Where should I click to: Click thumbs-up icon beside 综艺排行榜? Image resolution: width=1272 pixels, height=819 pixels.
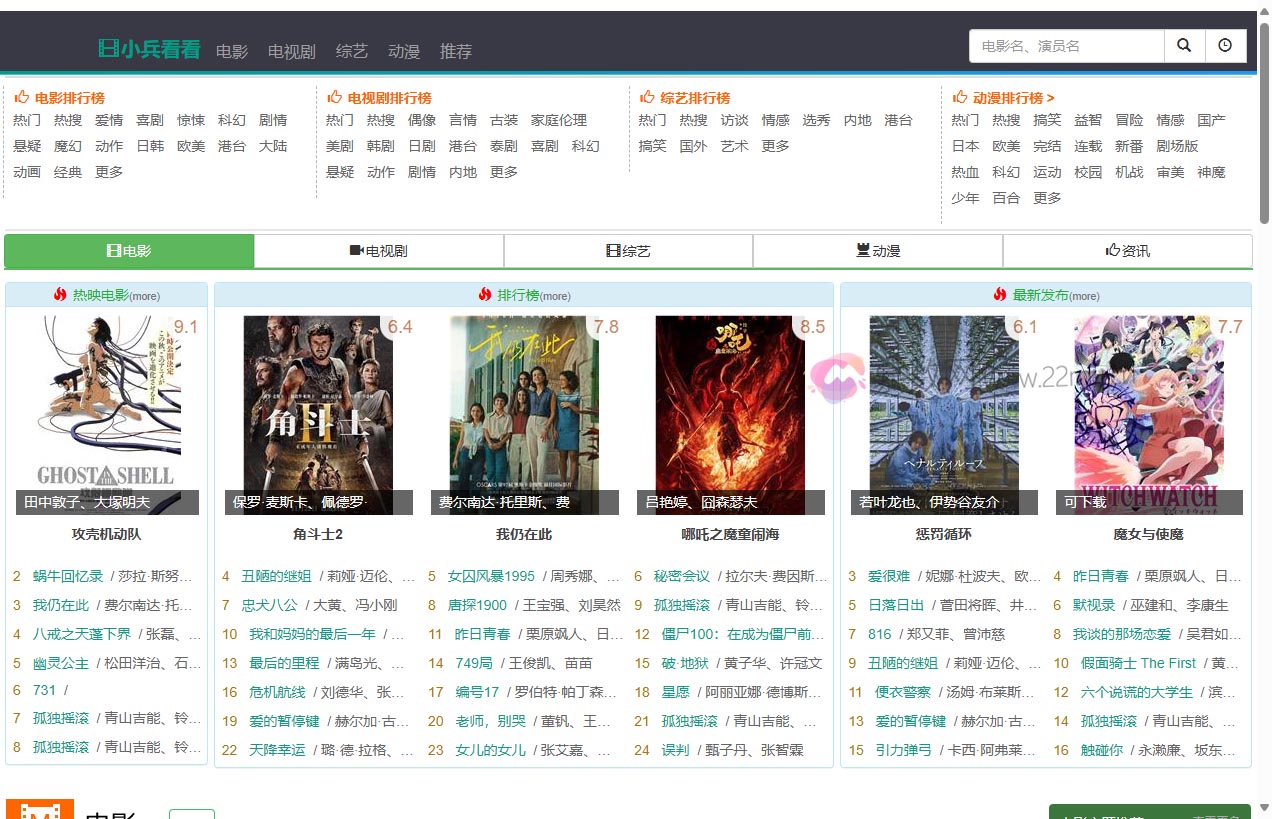pos(647,98)
